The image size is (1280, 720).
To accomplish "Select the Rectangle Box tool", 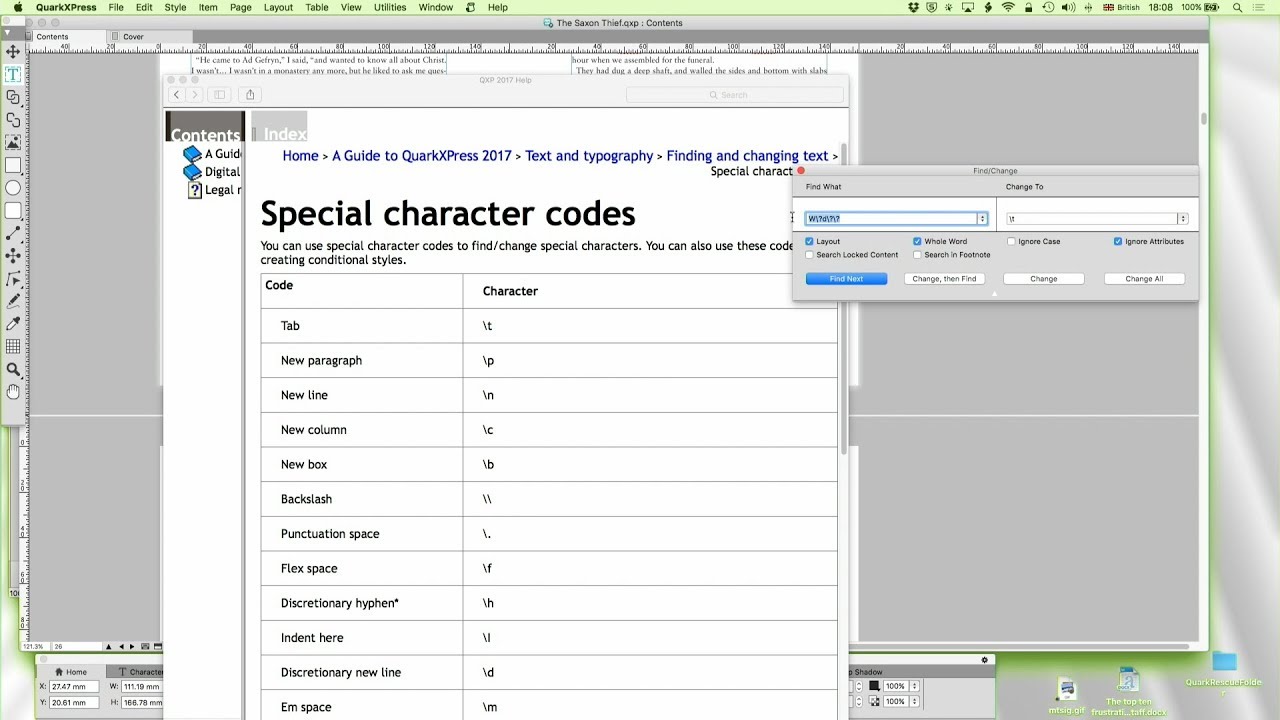I will pos(13,166).
